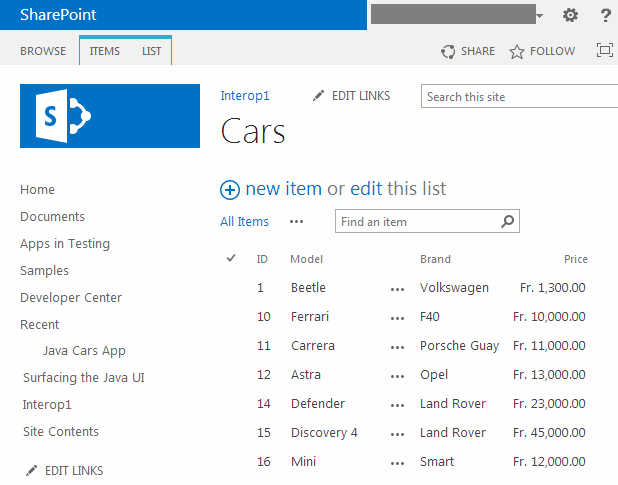Follow this site via star icon
Image resolution: width=618 pixels, height=485 pixels.
[517, 51]
